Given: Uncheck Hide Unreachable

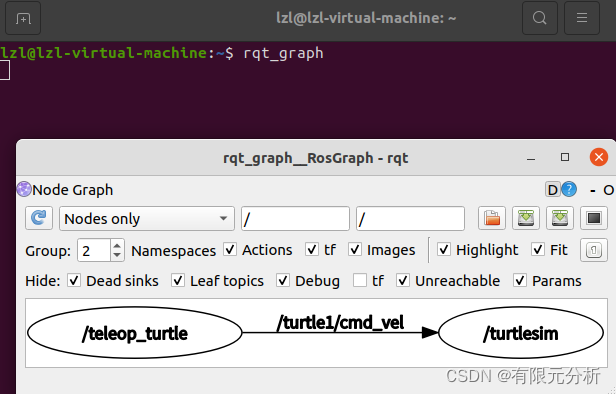Looking at the screenshot, I should [x=403, y=280].
